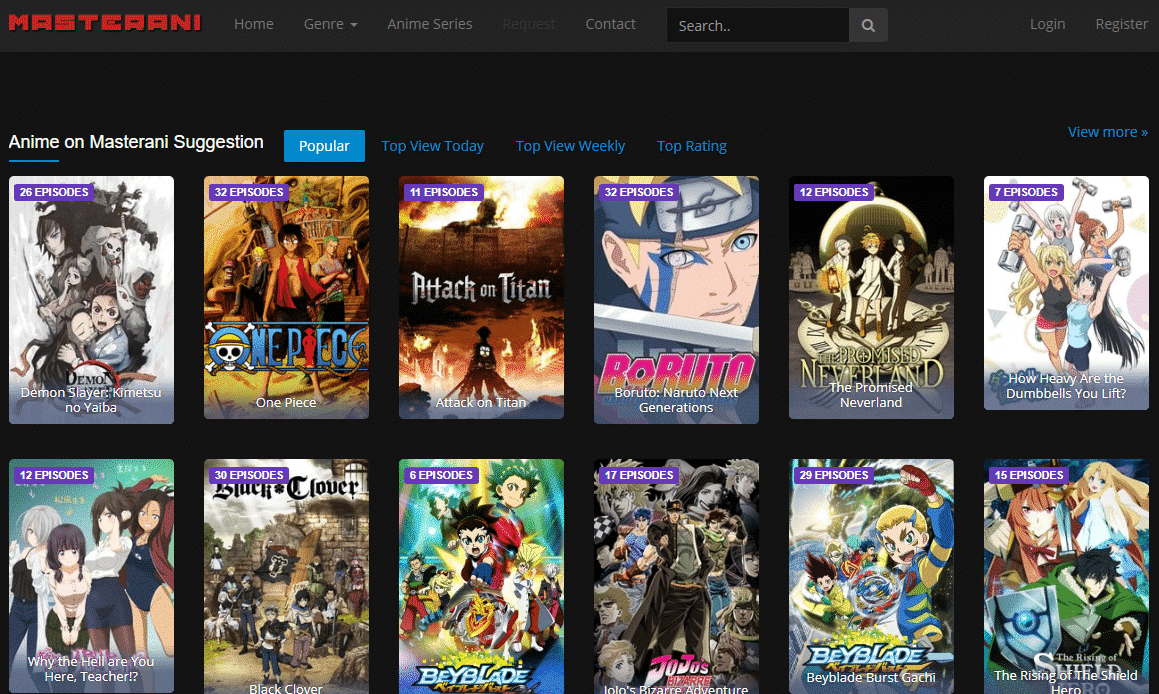Click the 26 Episodes badge on Demon Slayer
1159x694 pixels.
pos(54,192)
